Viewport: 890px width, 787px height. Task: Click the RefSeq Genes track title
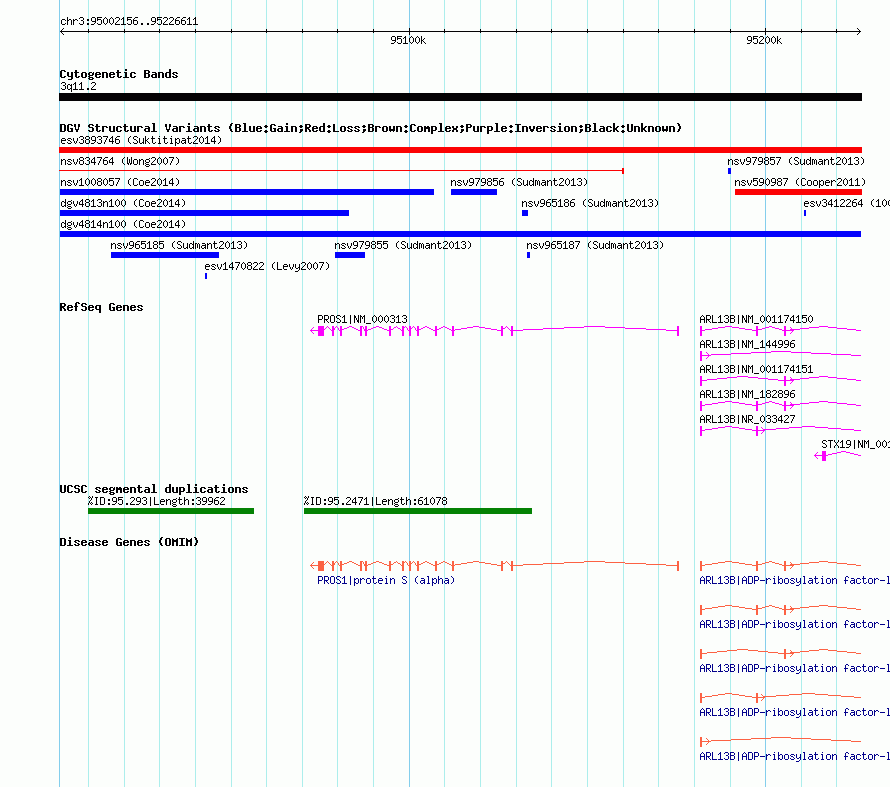pos(101,307)
